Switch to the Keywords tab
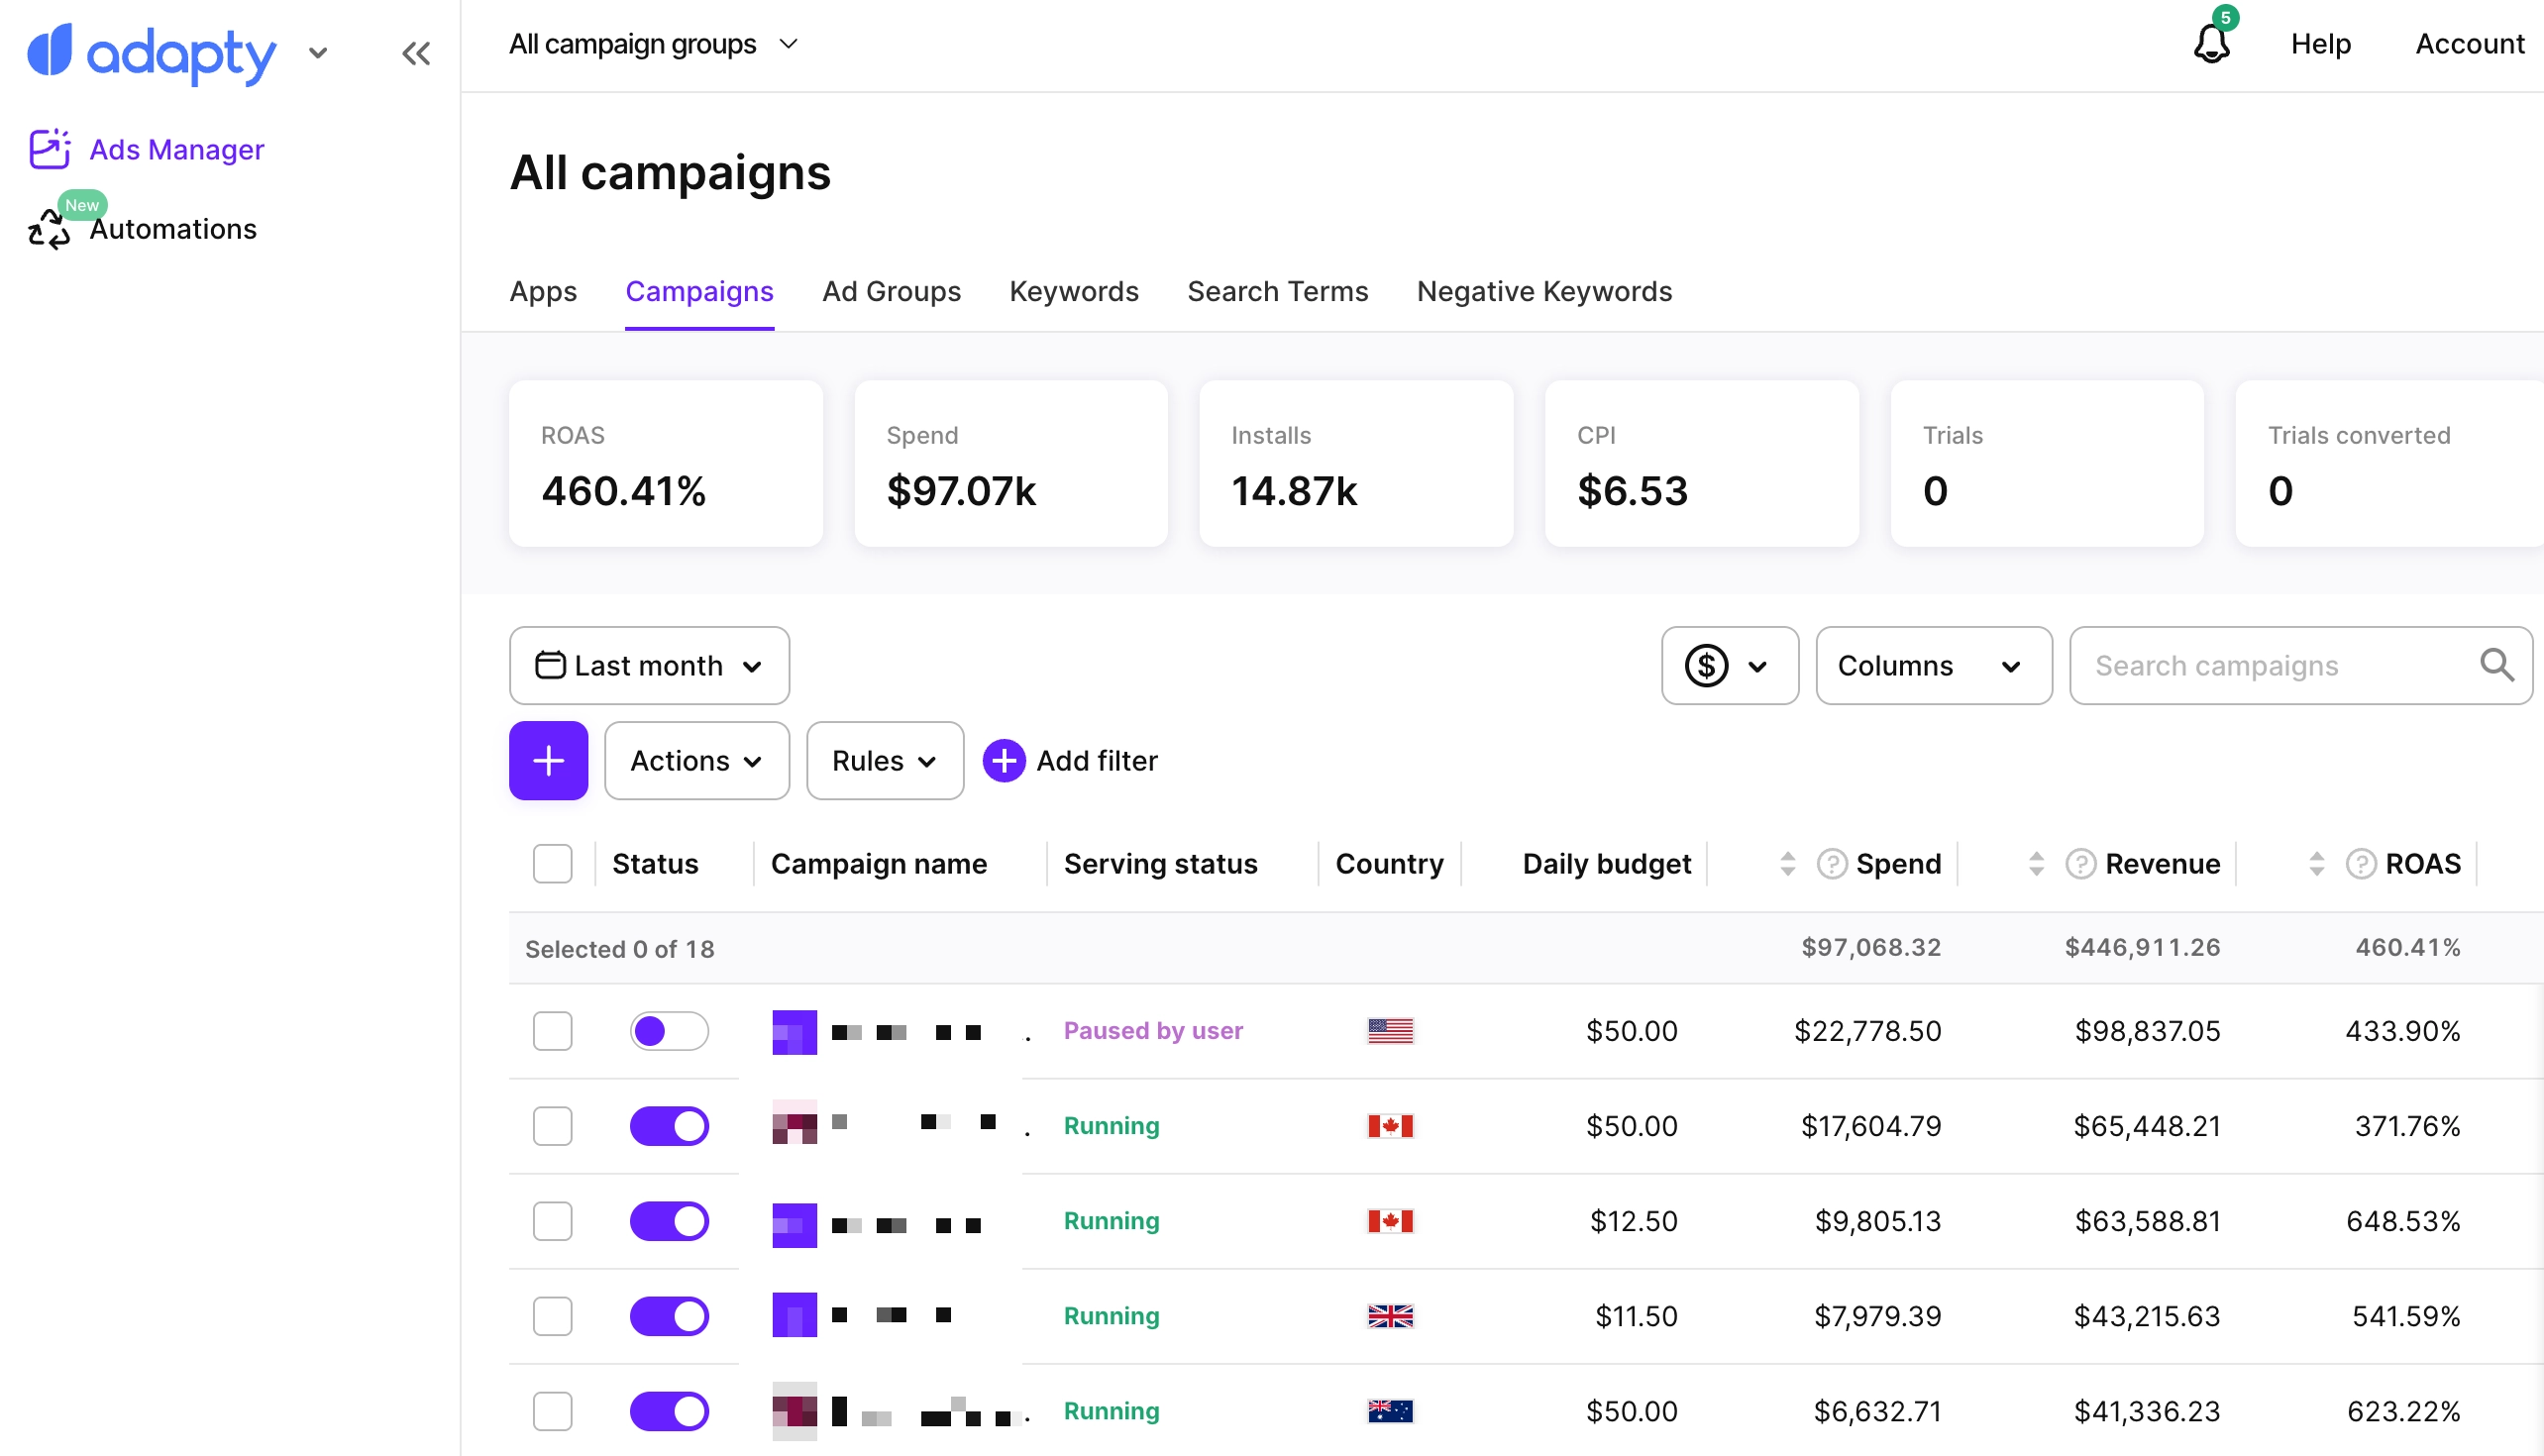 tap(1073, 291)
